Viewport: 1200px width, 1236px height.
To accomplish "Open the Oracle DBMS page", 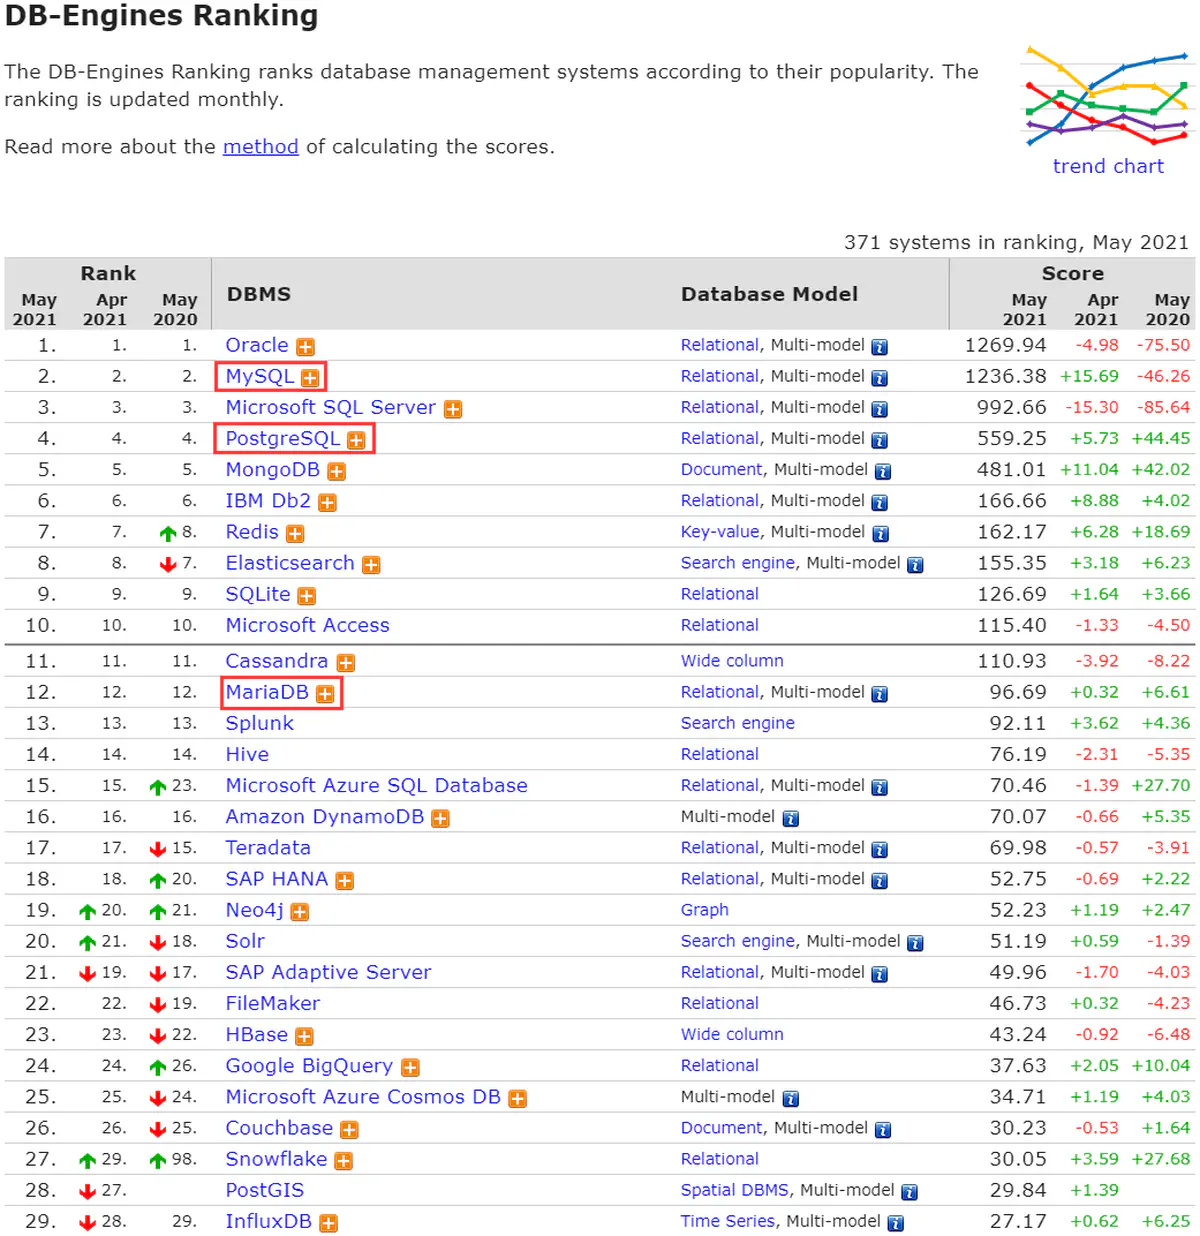I will pyautogui.click(x=257, y=345).
